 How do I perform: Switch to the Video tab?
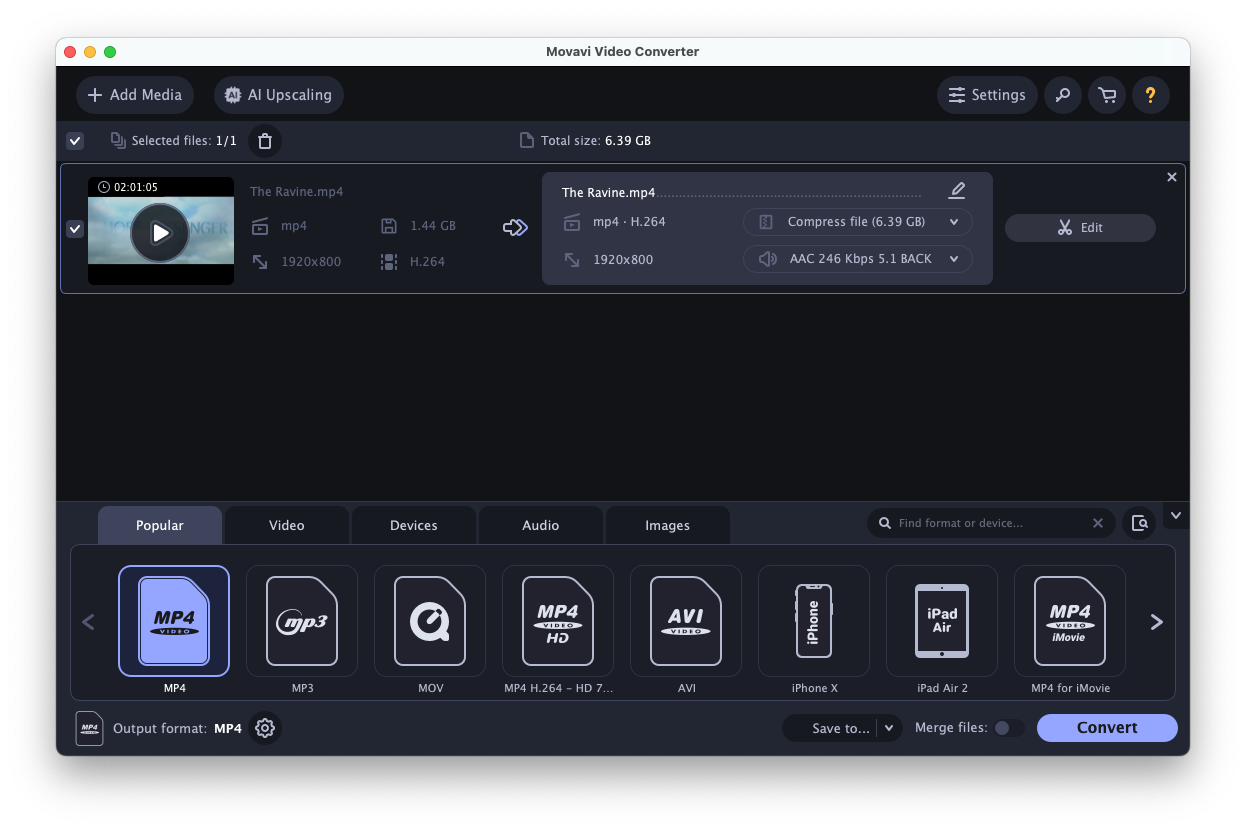[x=287, y=525]
